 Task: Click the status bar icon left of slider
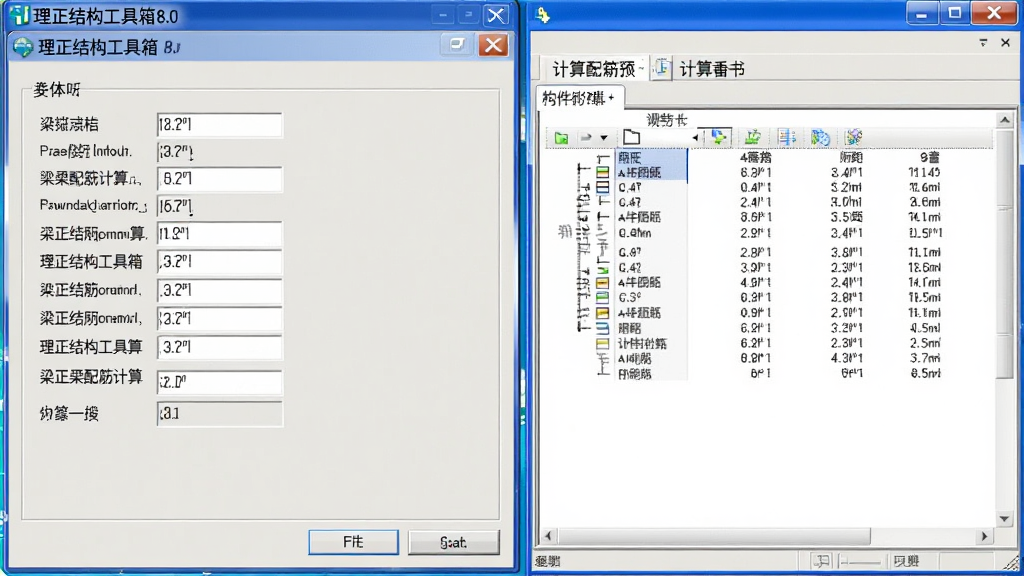821,561
